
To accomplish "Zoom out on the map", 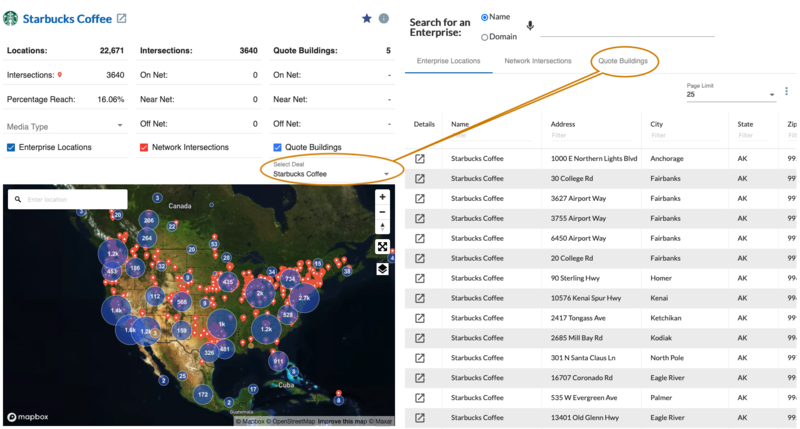I will click(382, 212).
